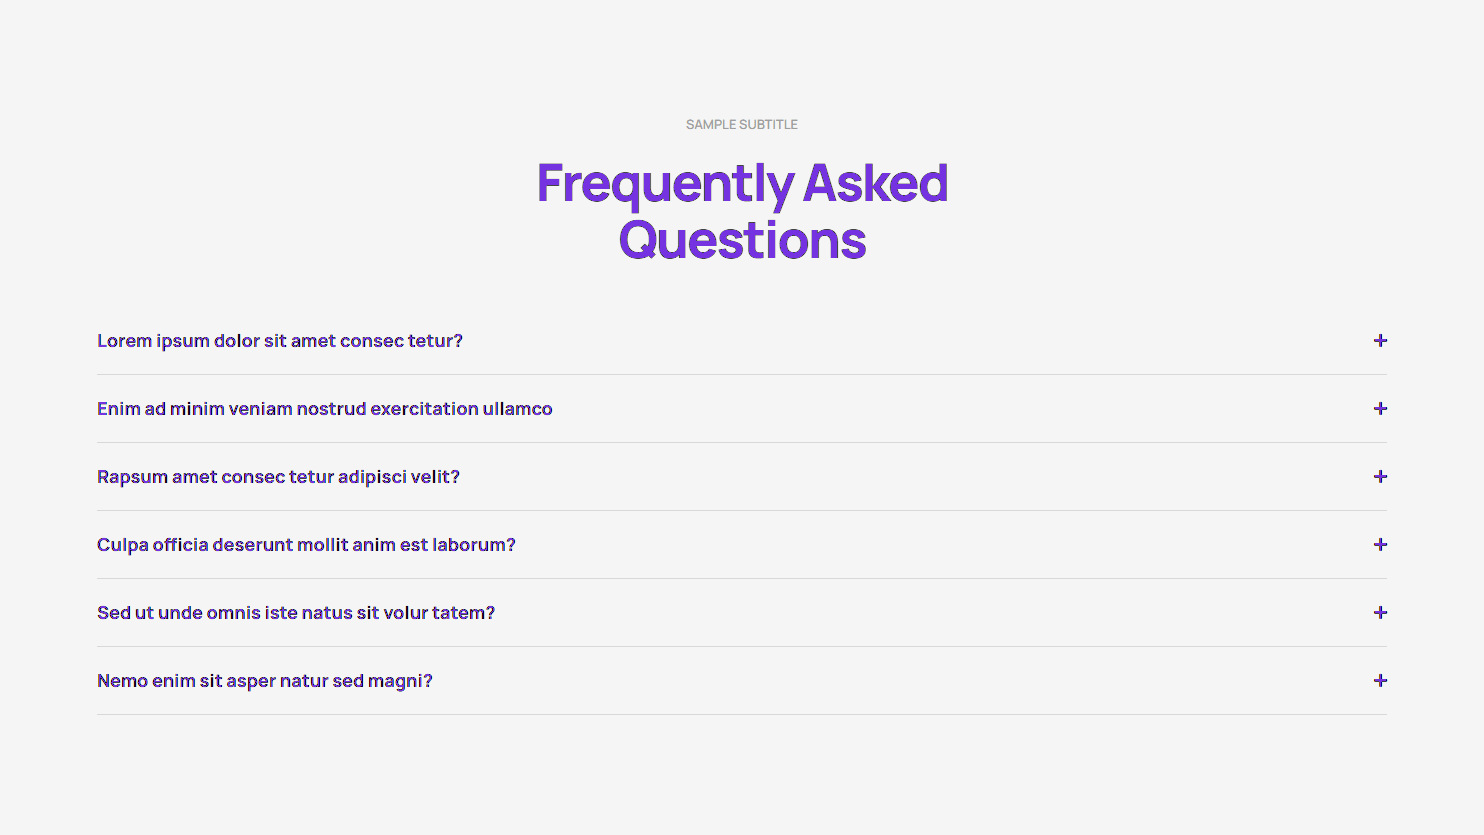Click the 'SAMPLE SUBTITLE' label
The image size is (1484, 835).
(x=741, y=124)
